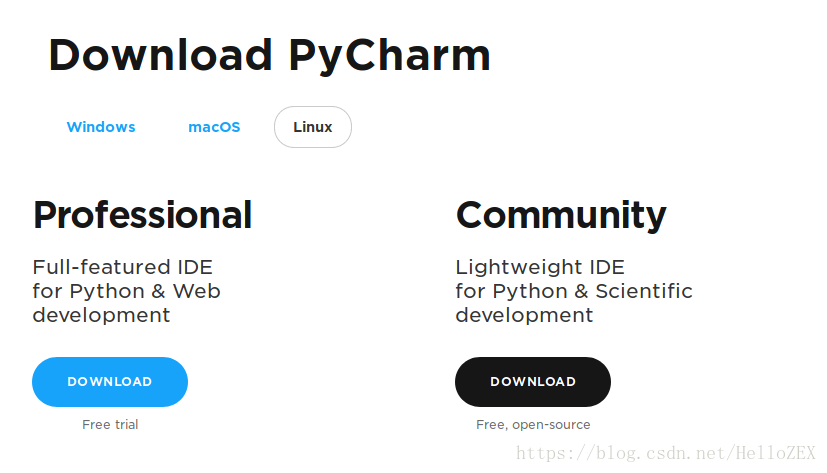
Task: Click the "Free trial" caption
Action: 110,425
